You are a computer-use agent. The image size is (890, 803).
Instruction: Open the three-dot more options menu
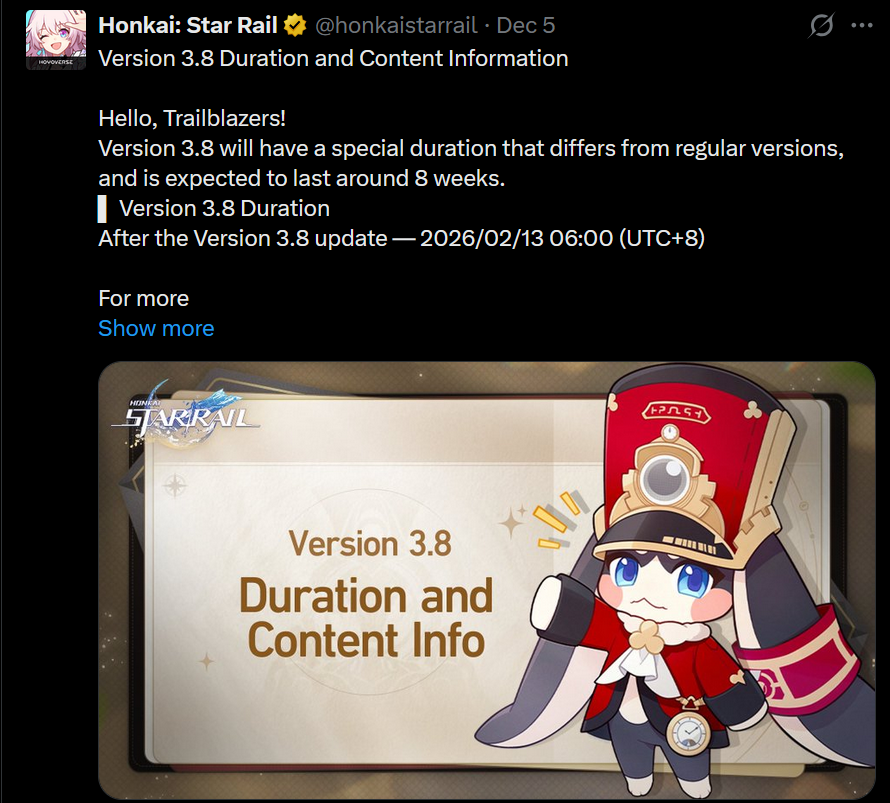click(862, 26)
